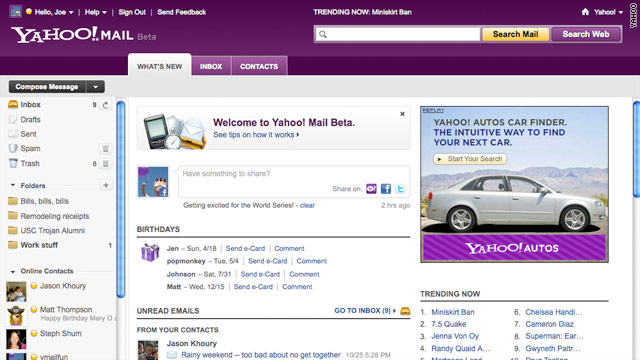The width and height of the screenshot is (640, 360).
Task: Click the Have something to share field
Action: (x=294, y=181)
